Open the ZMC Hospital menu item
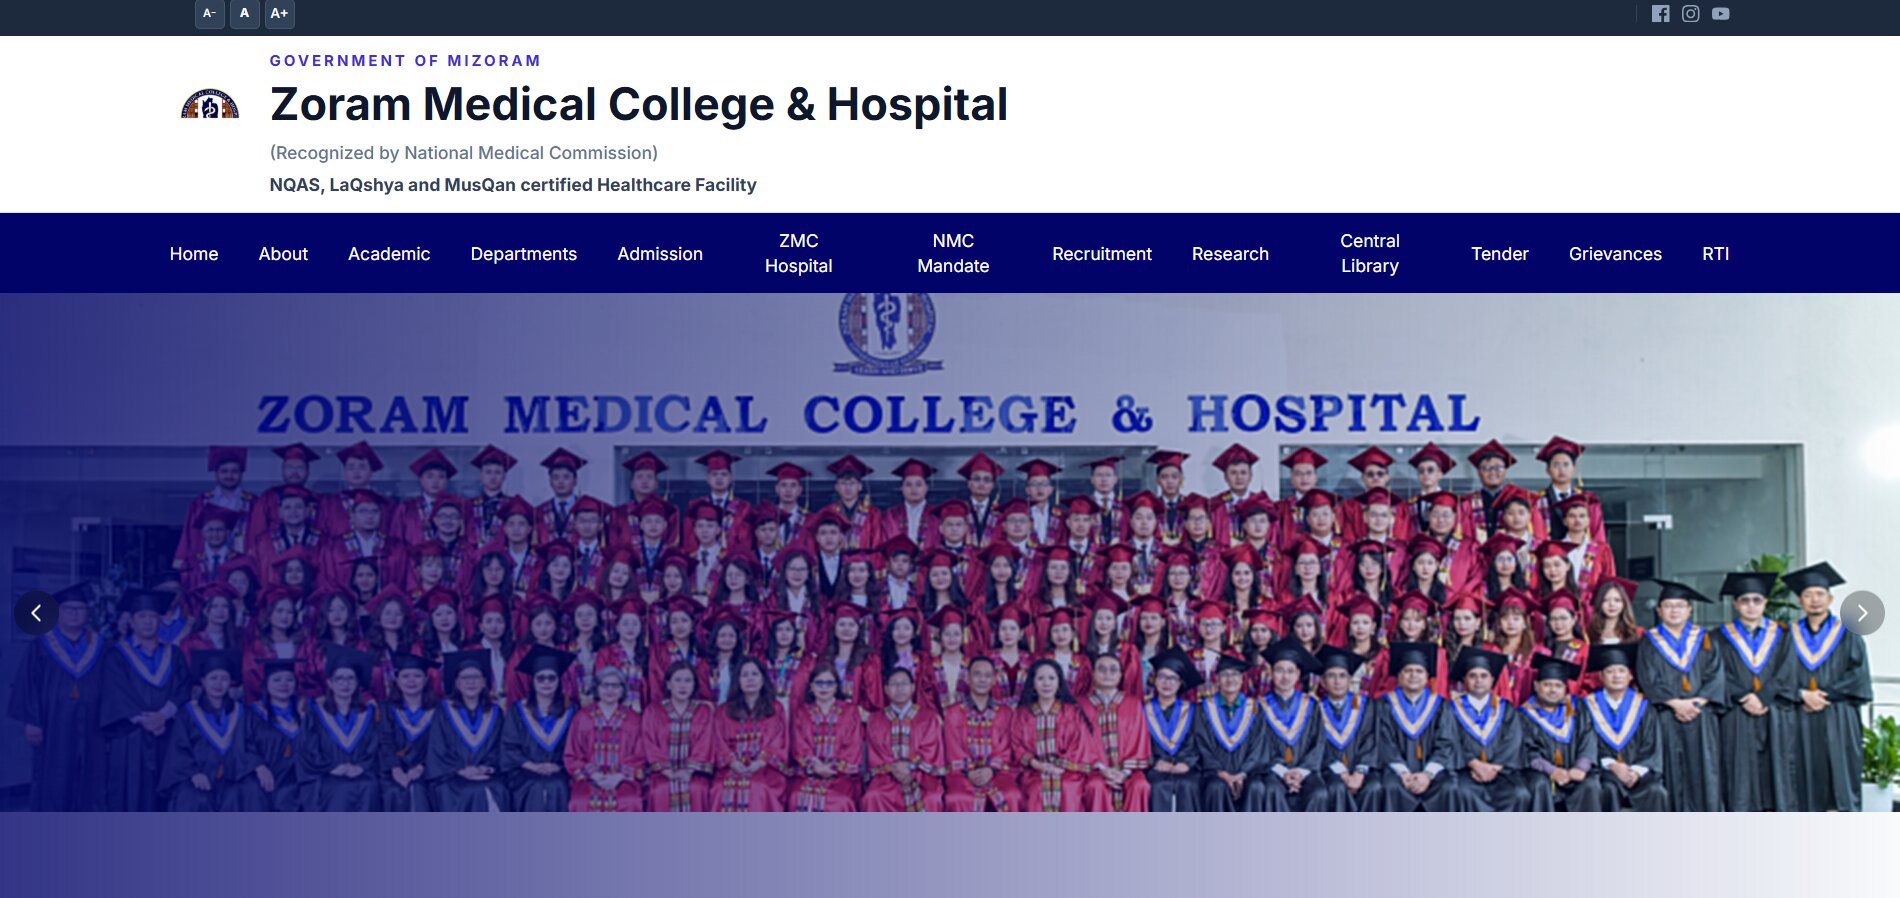Image resolution: width=1900 pixels, height=898 pixels. (x=799, y=253)
